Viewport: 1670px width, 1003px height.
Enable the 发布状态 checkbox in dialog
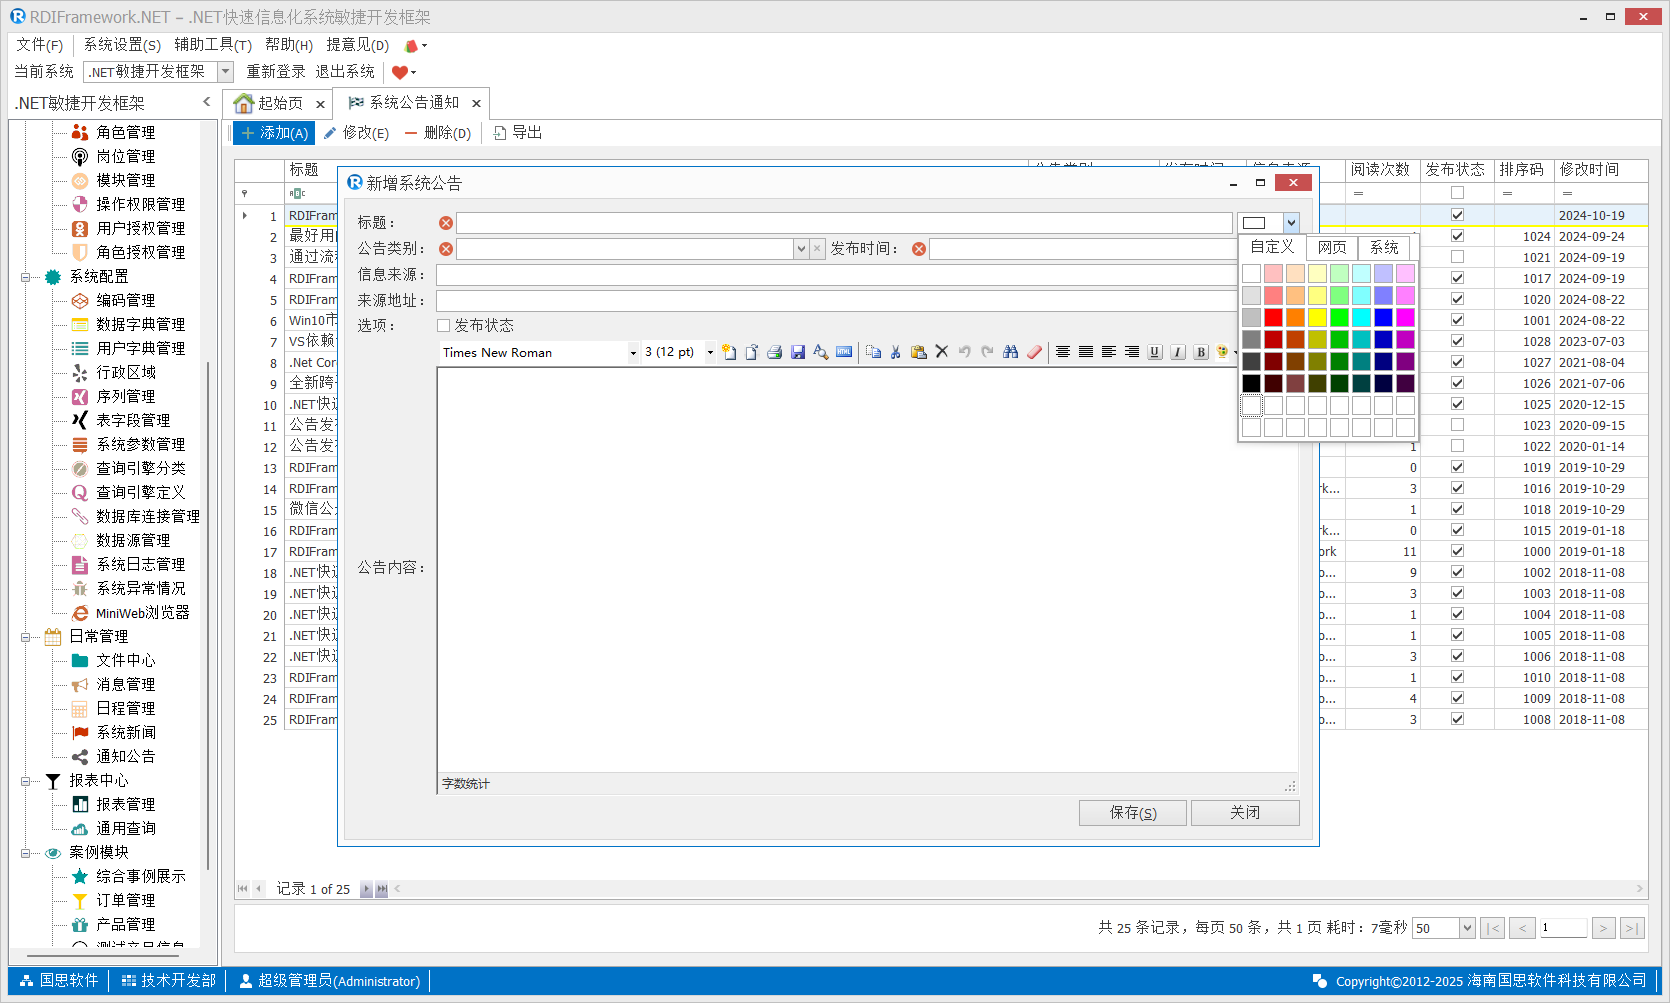pyautogui.click(x=444, y=326)
